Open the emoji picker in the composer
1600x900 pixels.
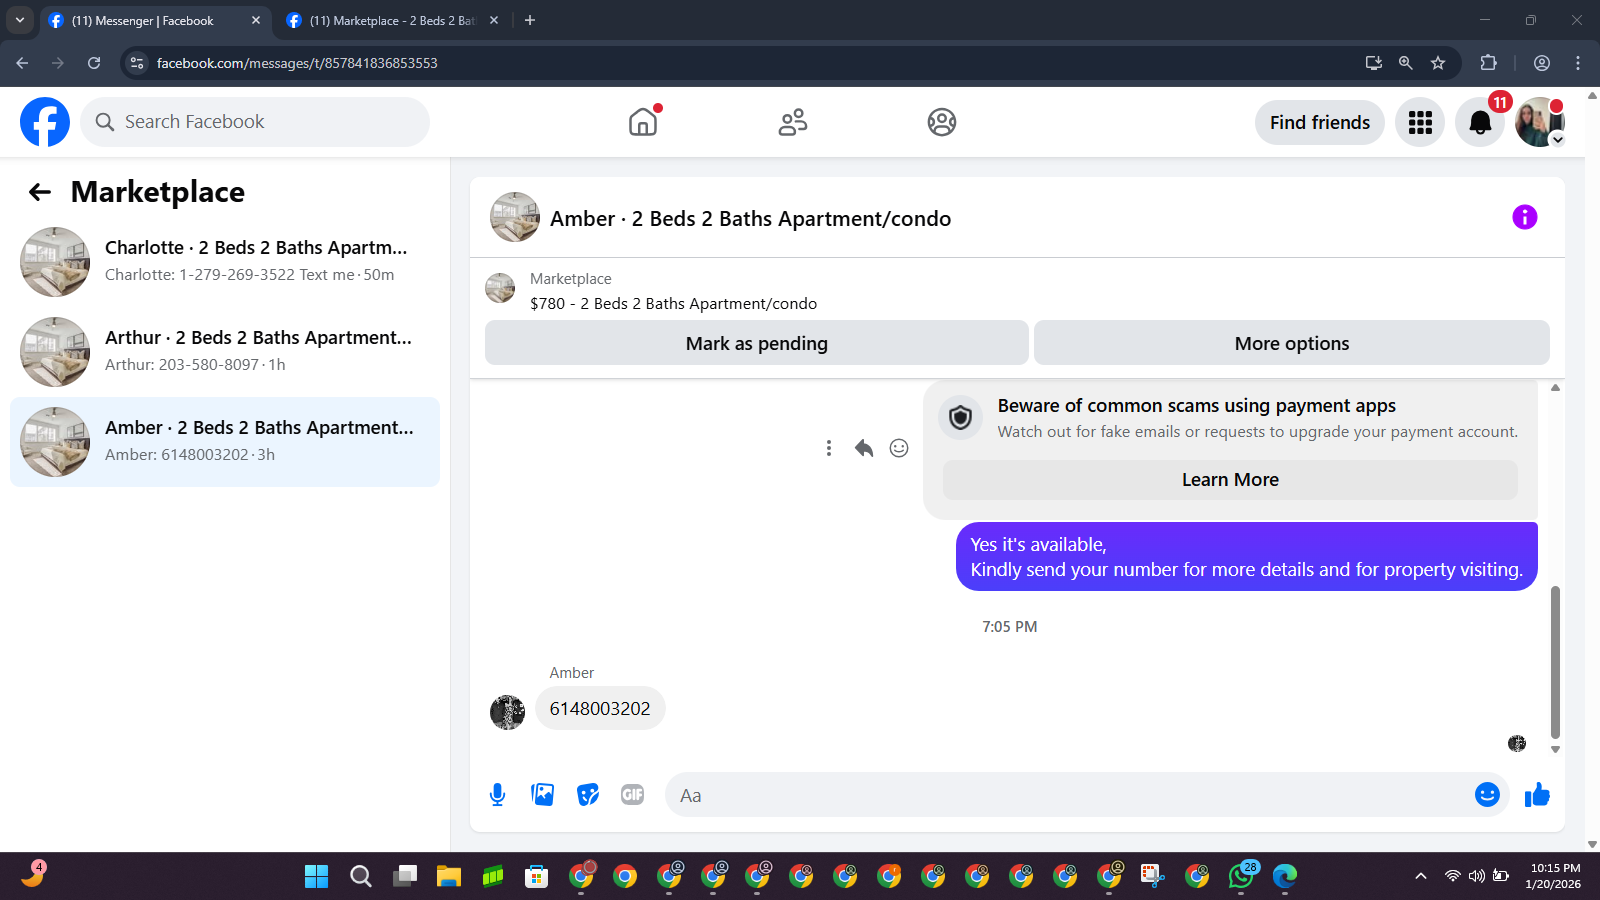(1487, 794)
